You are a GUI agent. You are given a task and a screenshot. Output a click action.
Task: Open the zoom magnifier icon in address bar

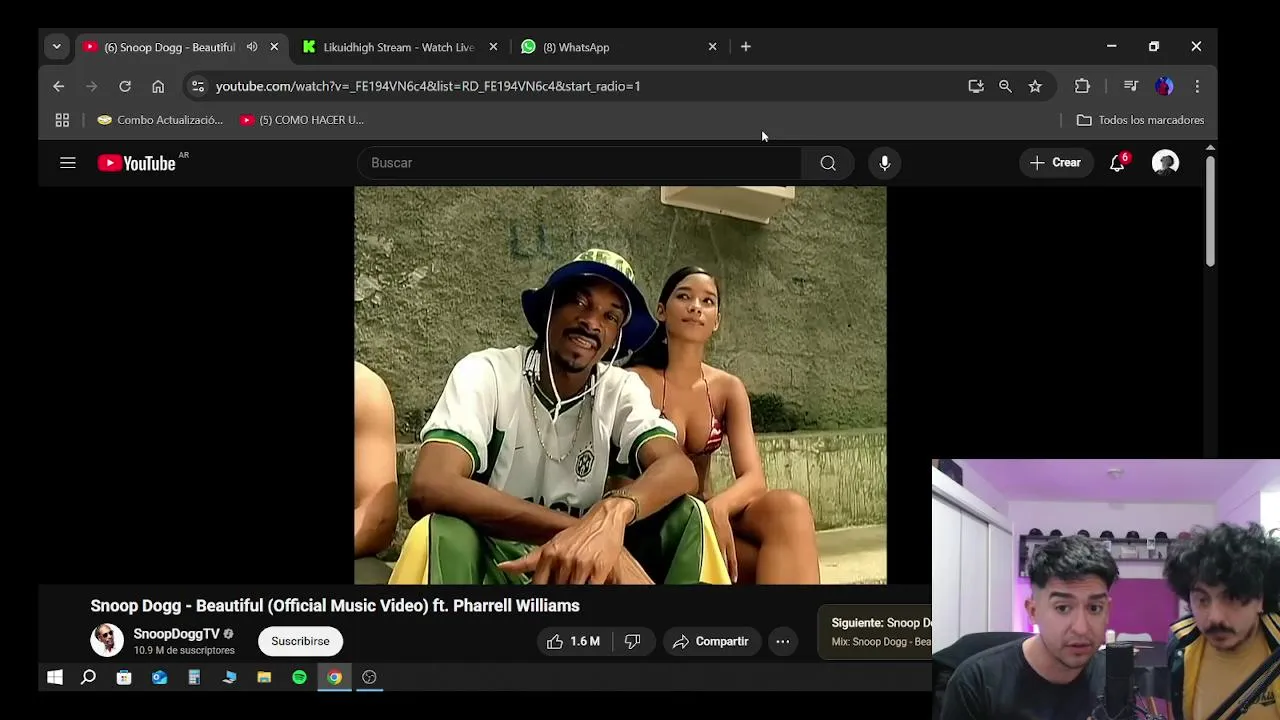tap(1005, 86)
